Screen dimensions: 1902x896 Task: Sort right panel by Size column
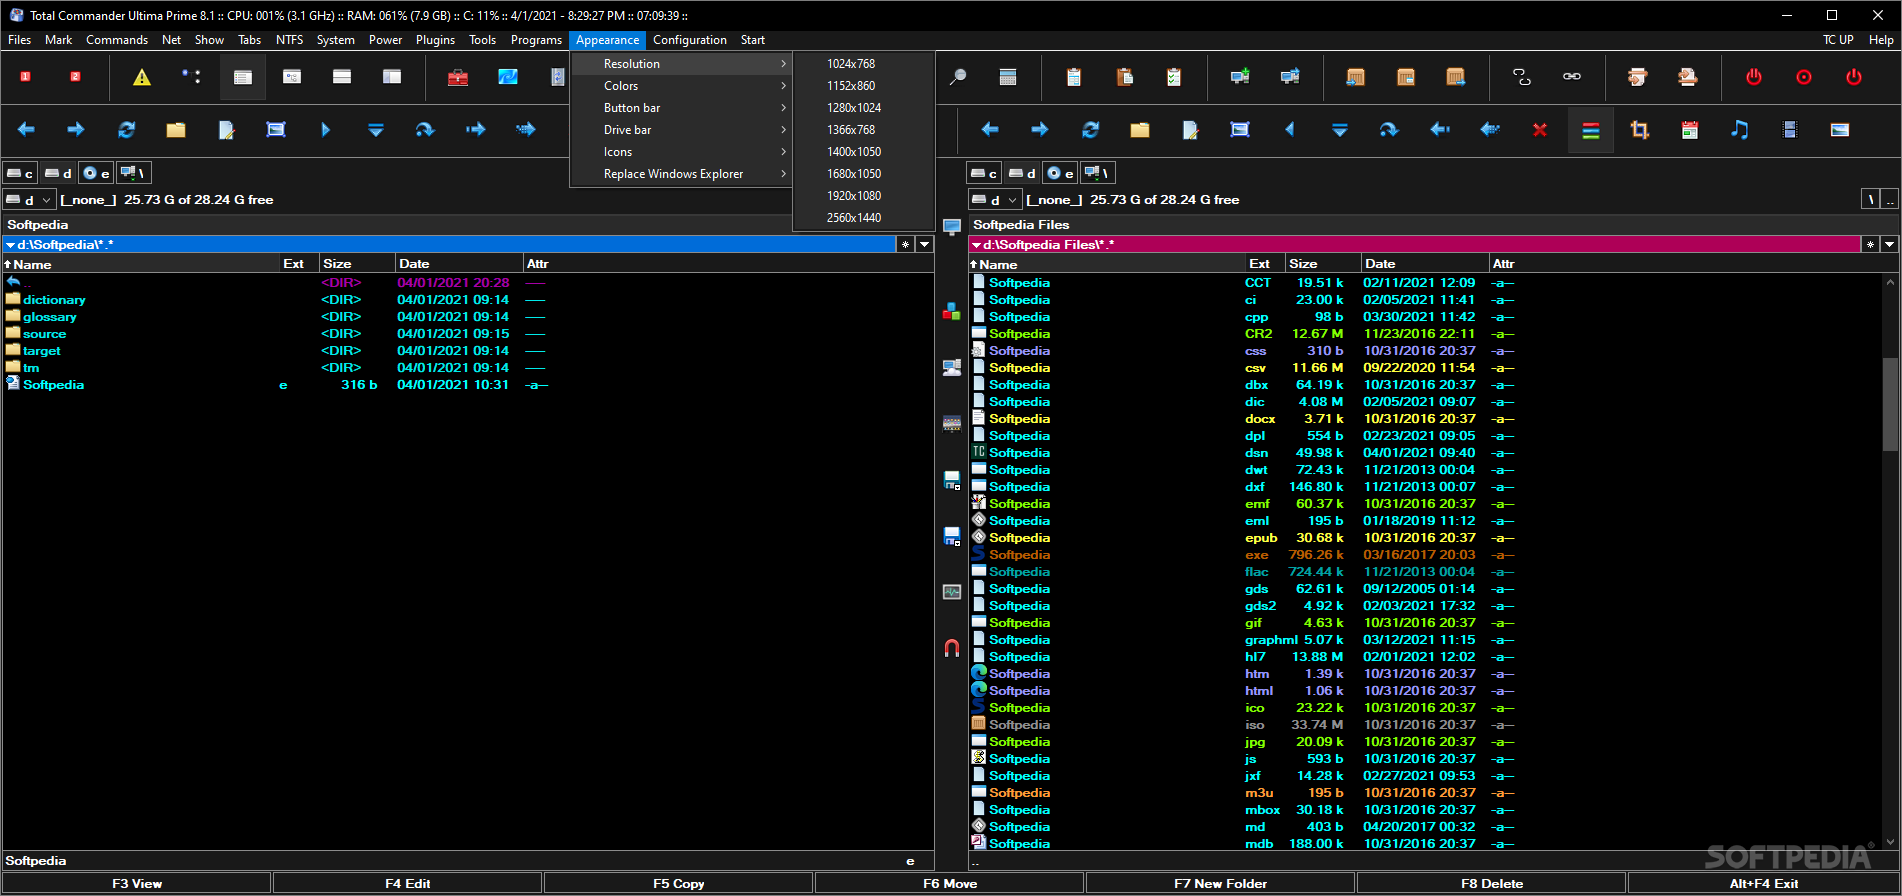click(x=1322, y=264)
